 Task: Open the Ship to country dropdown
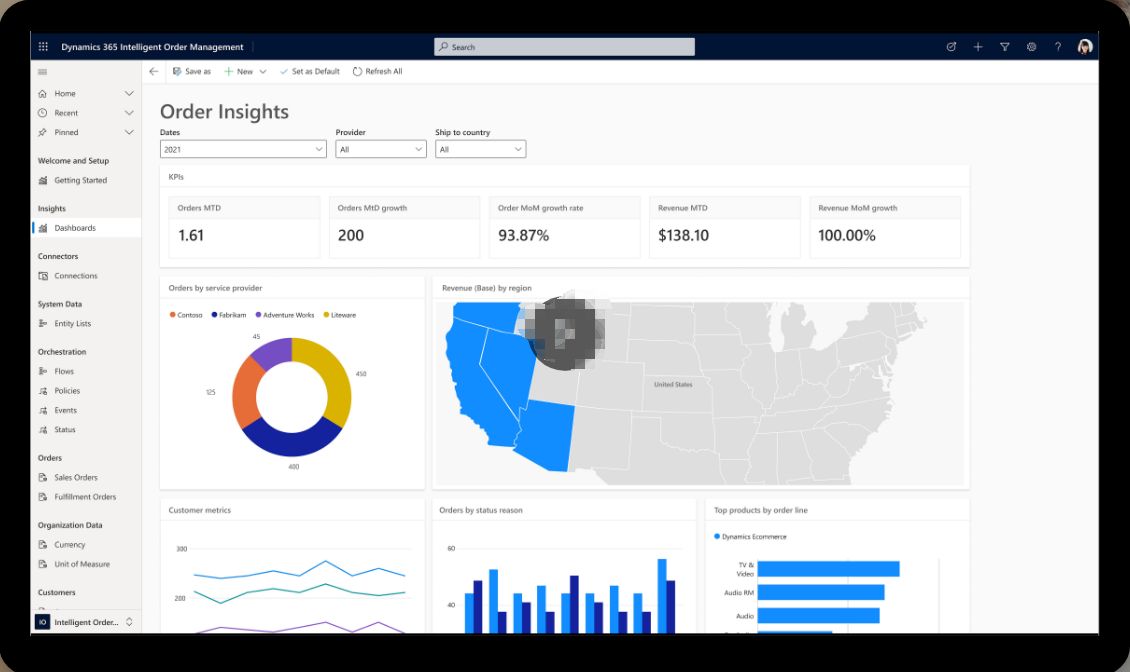click(480, 149)
